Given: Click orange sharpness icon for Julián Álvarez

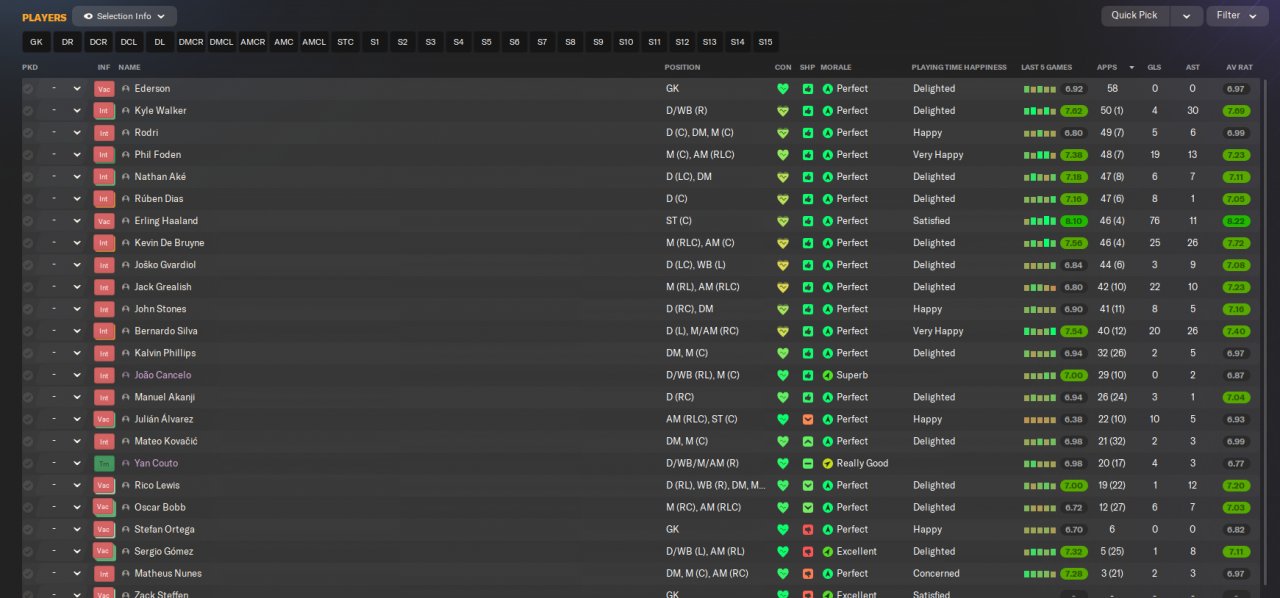Looking at the screenshot, I should 808,419.
